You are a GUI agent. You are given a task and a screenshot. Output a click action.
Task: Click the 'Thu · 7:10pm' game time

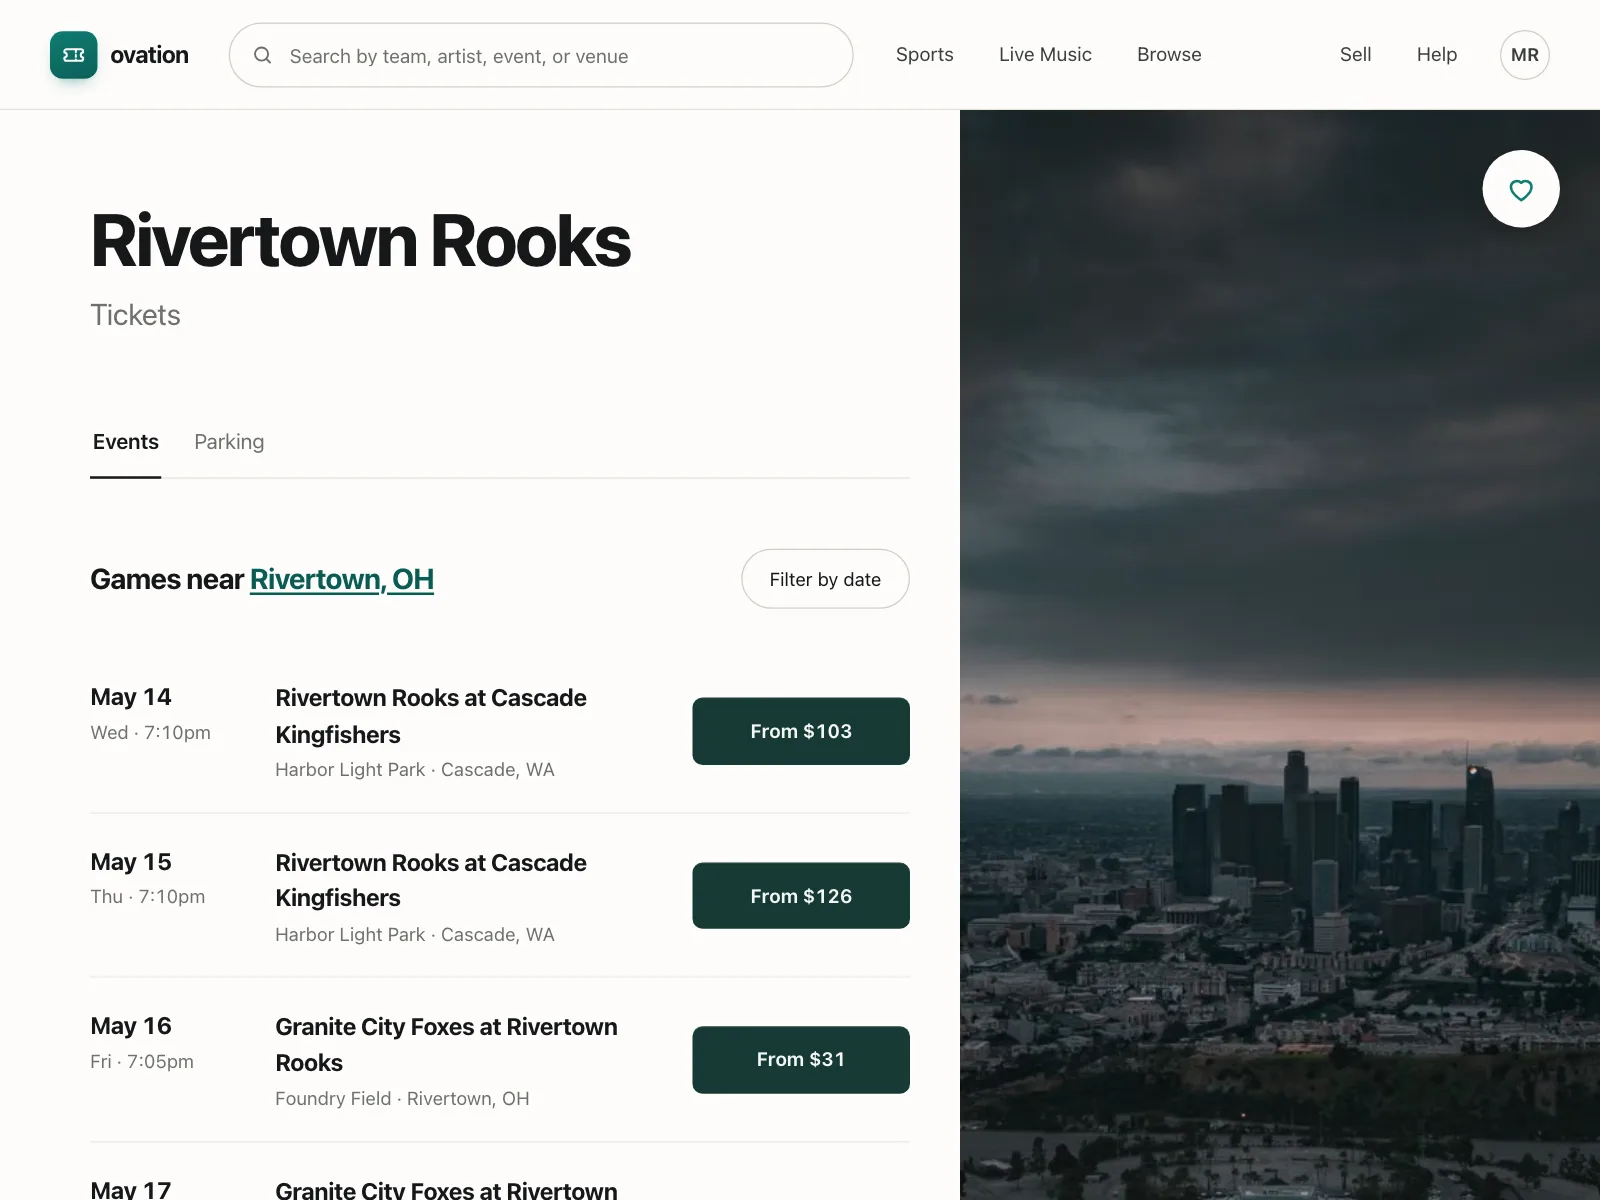pos(148,897)
